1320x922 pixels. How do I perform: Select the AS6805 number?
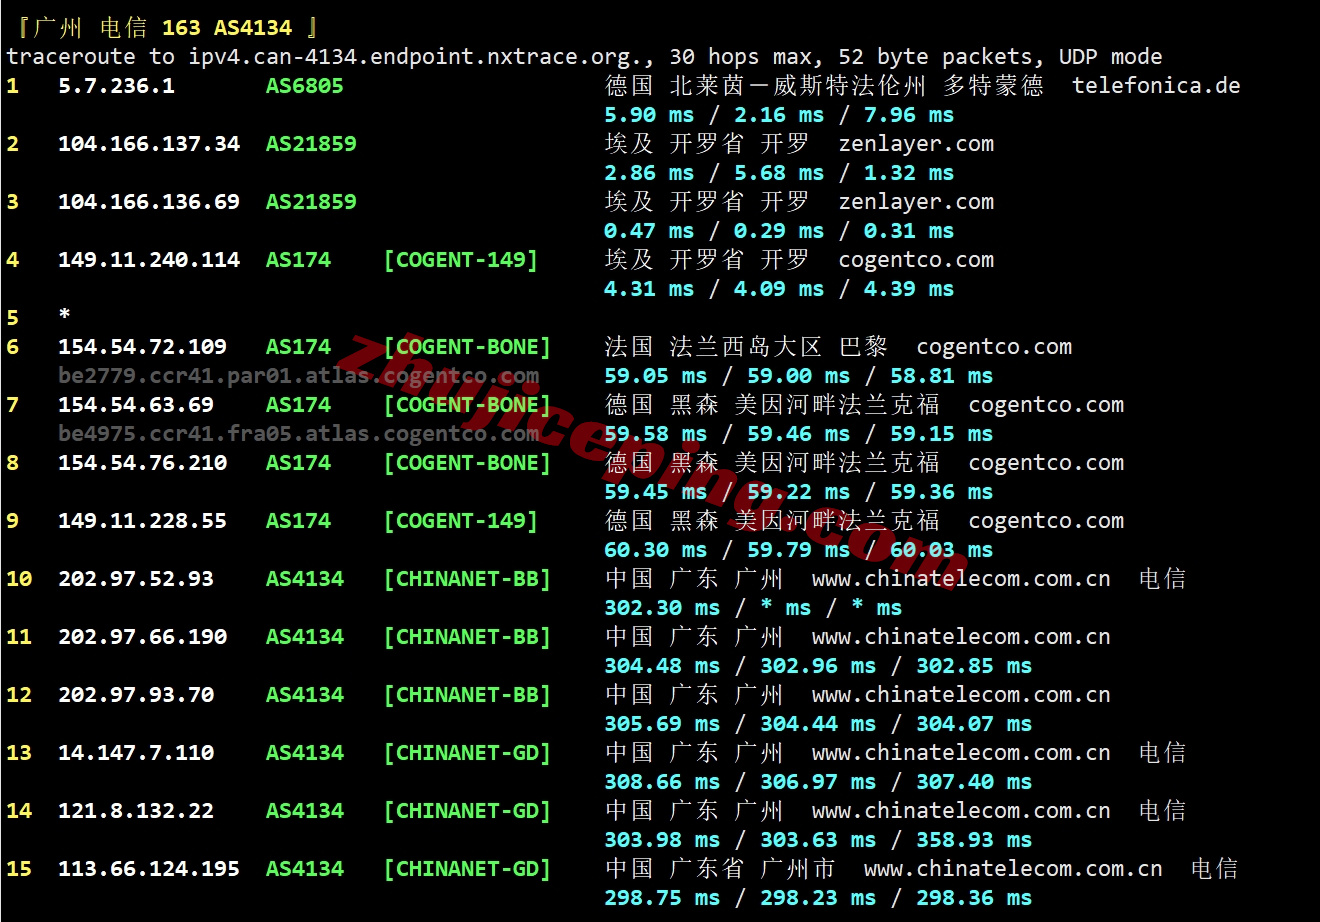(304, 86)
